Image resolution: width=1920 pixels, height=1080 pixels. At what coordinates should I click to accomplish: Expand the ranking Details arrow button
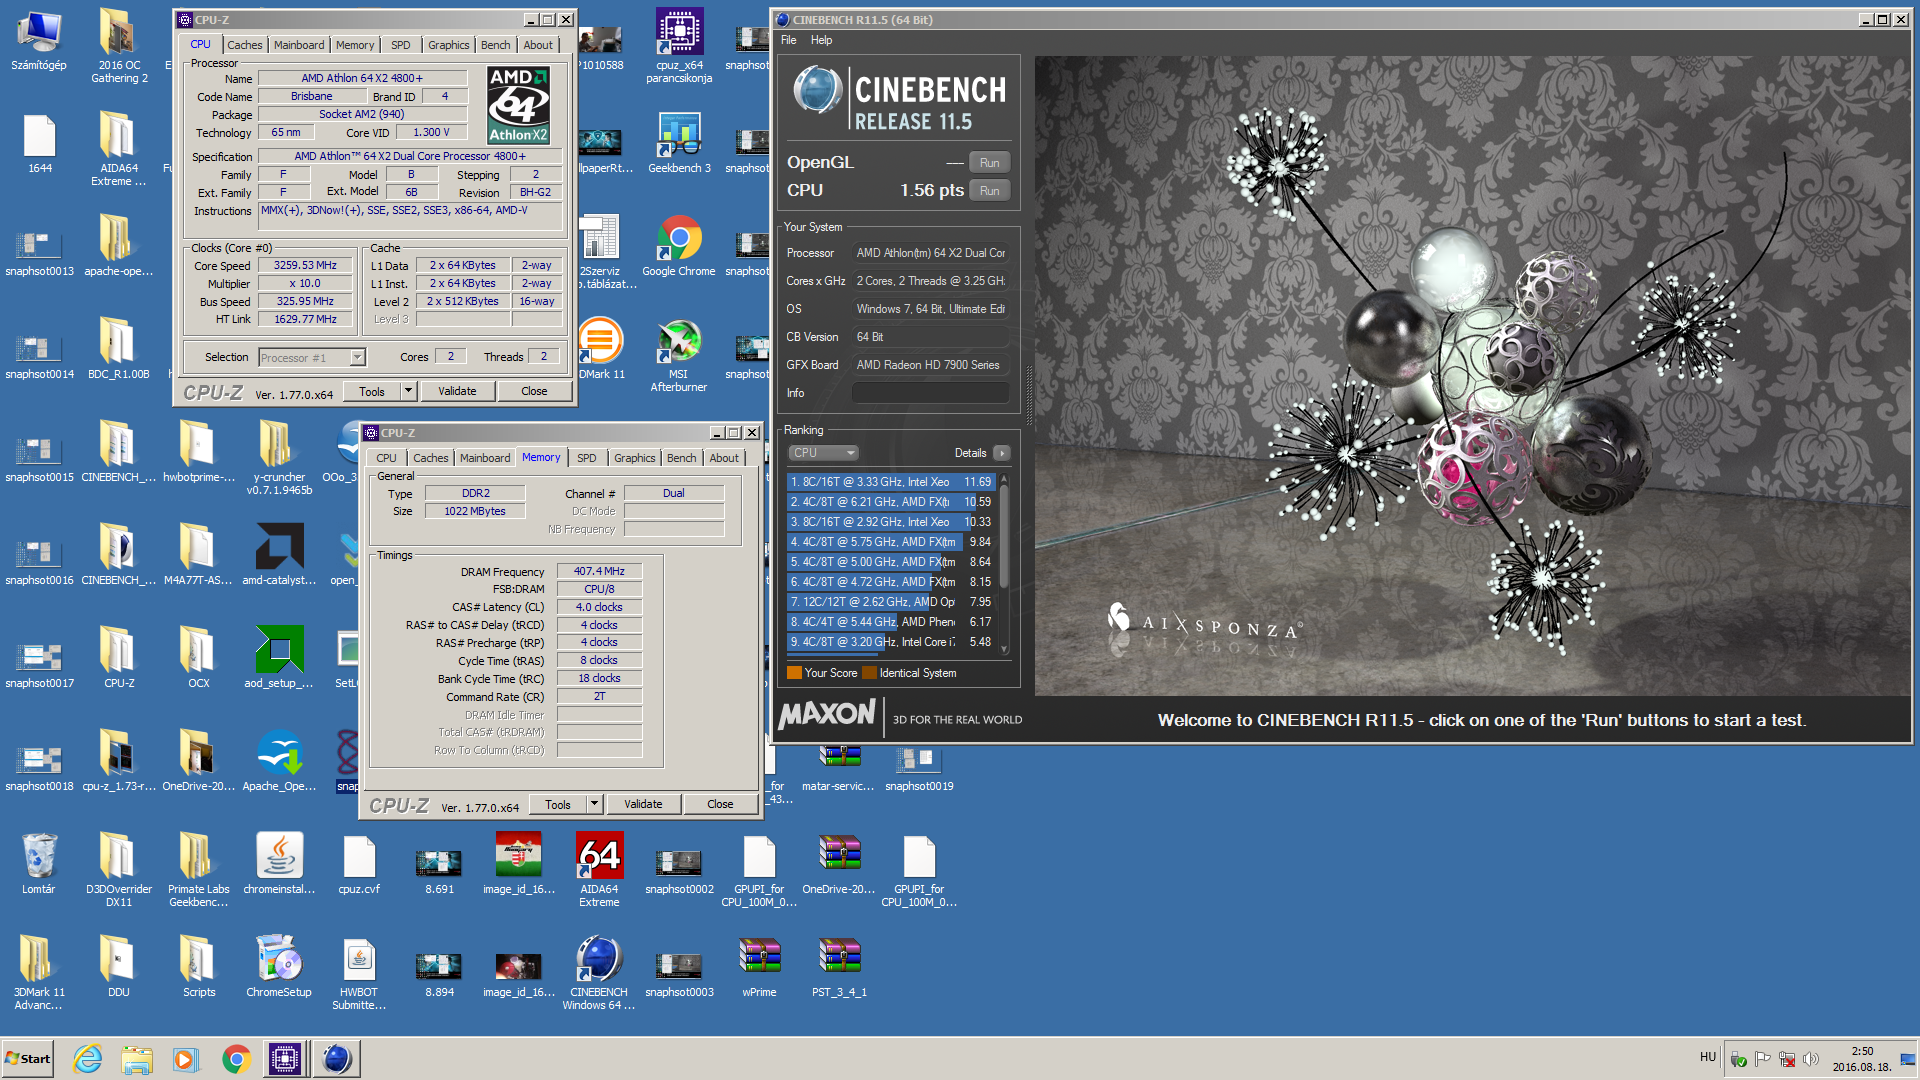(1001, 453)
